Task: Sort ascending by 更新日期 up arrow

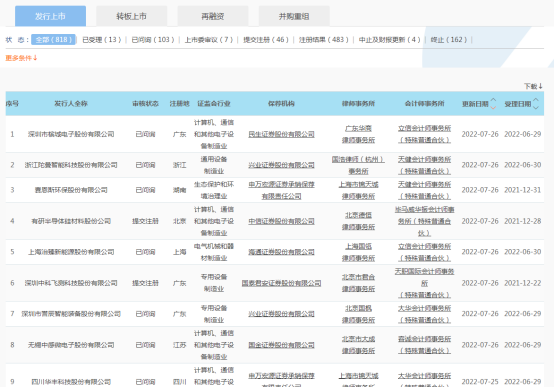Action: (494, 100)
